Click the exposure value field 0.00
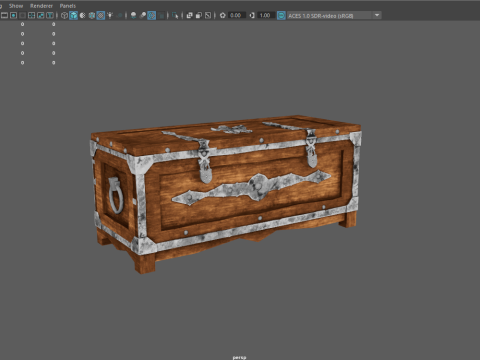Screen dimensions: 480x360 (237, 15)
